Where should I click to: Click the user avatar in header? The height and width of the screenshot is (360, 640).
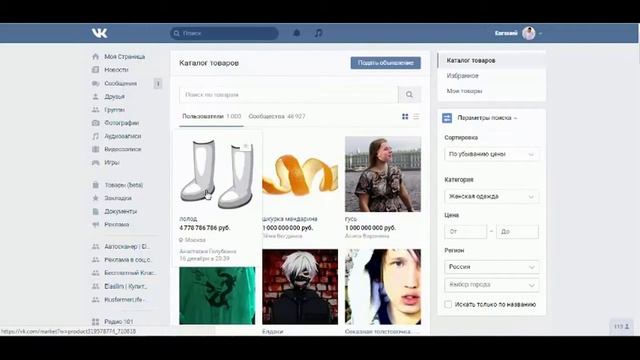click(529, 33)
